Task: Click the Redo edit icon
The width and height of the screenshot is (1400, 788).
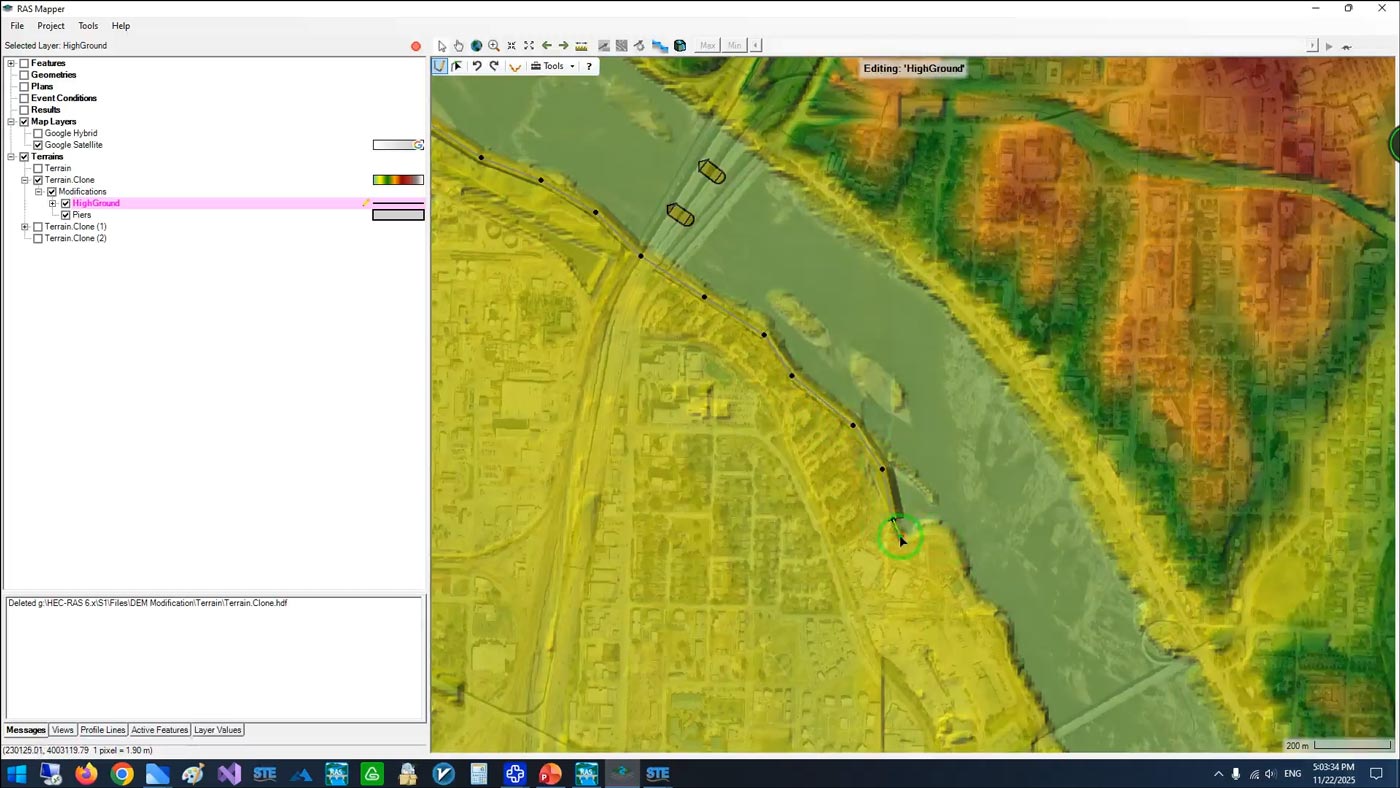Action: coord(494,66)
